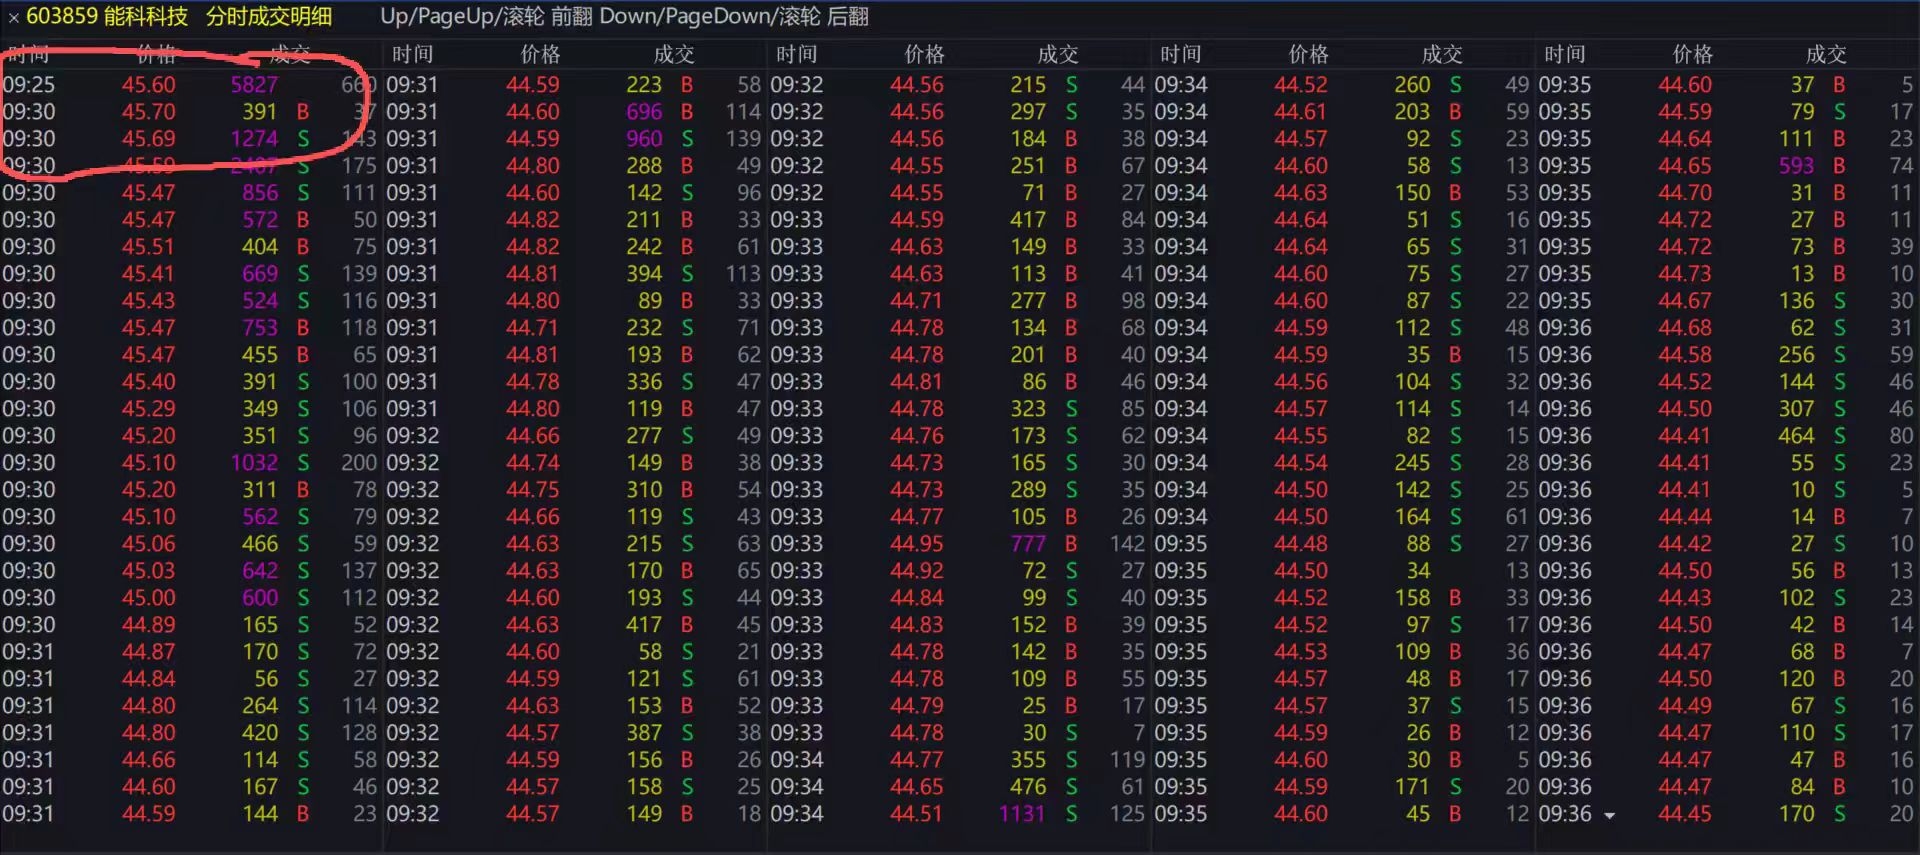Select price 44.74

click(x=532, y=463)
